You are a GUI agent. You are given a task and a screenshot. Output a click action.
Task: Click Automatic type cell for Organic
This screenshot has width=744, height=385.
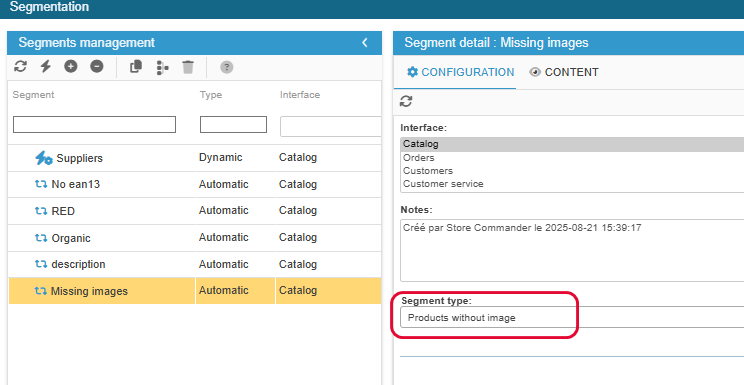pyautogui.click(x=235, y=237)
